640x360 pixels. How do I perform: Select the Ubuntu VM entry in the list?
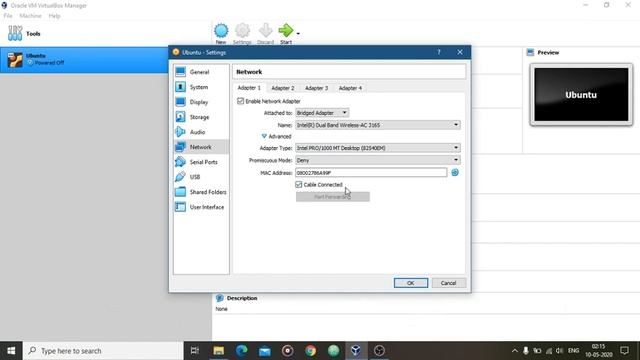[84, 60]
